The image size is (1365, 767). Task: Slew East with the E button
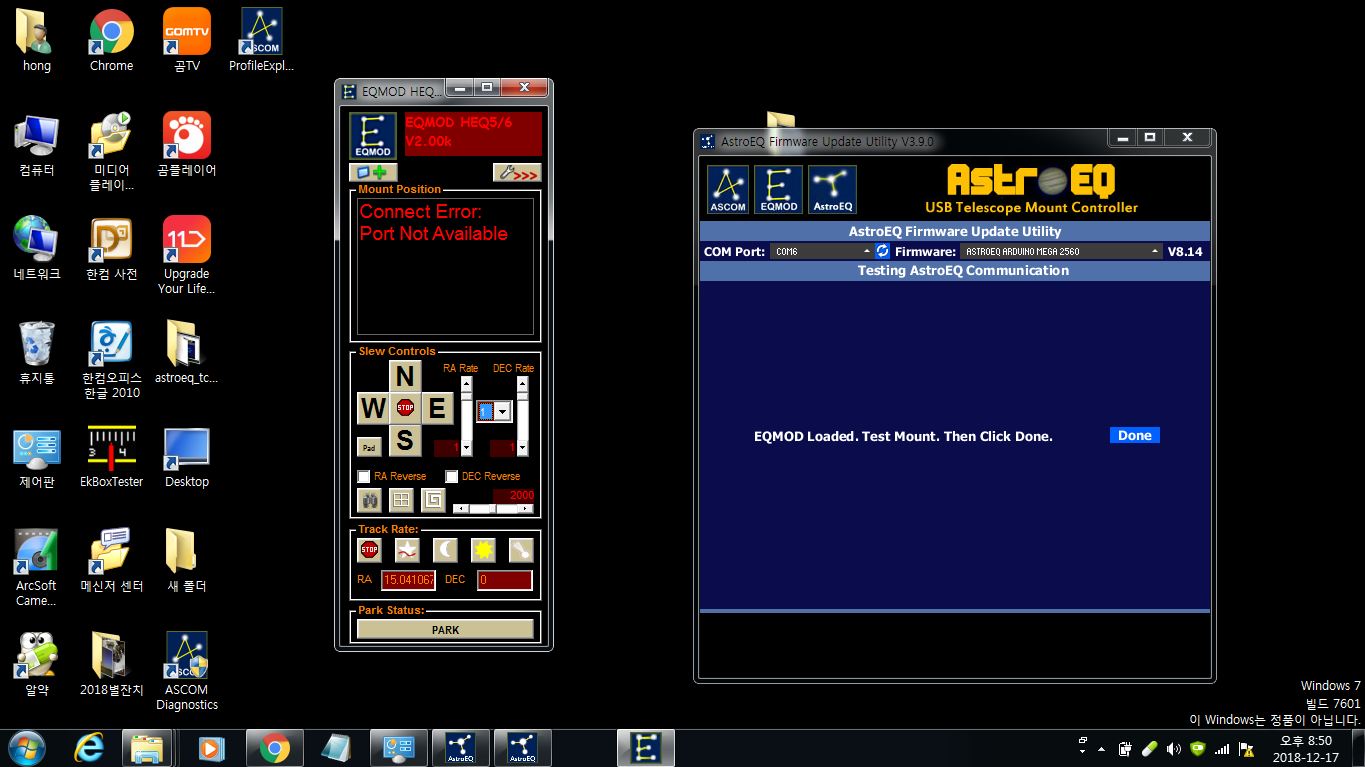pos(437,408)
